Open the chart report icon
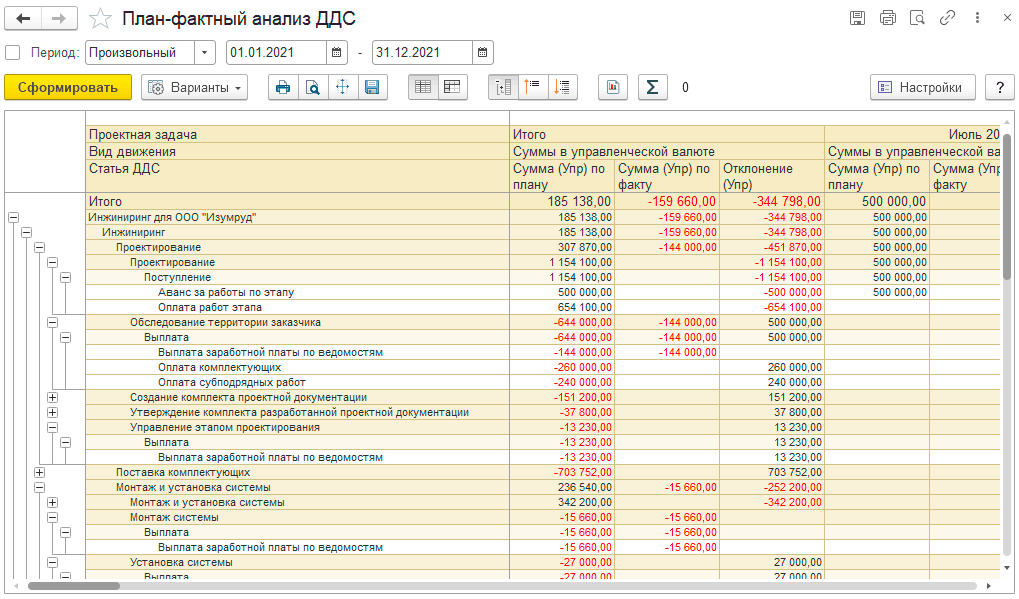Image resolution: width=1019 pixels, height=599 pixels. click(613, 87)
